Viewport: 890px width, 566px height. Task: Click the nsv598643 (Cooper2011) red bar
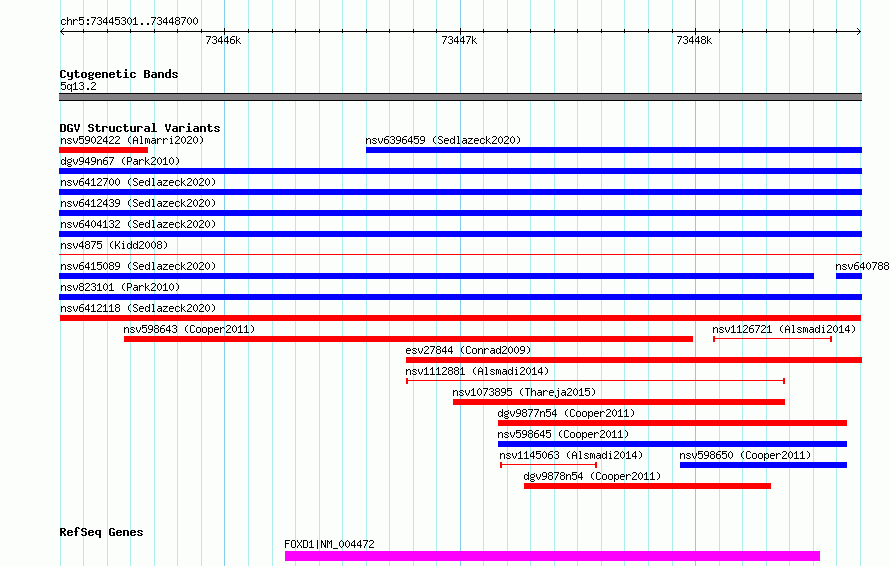point(408,339)
